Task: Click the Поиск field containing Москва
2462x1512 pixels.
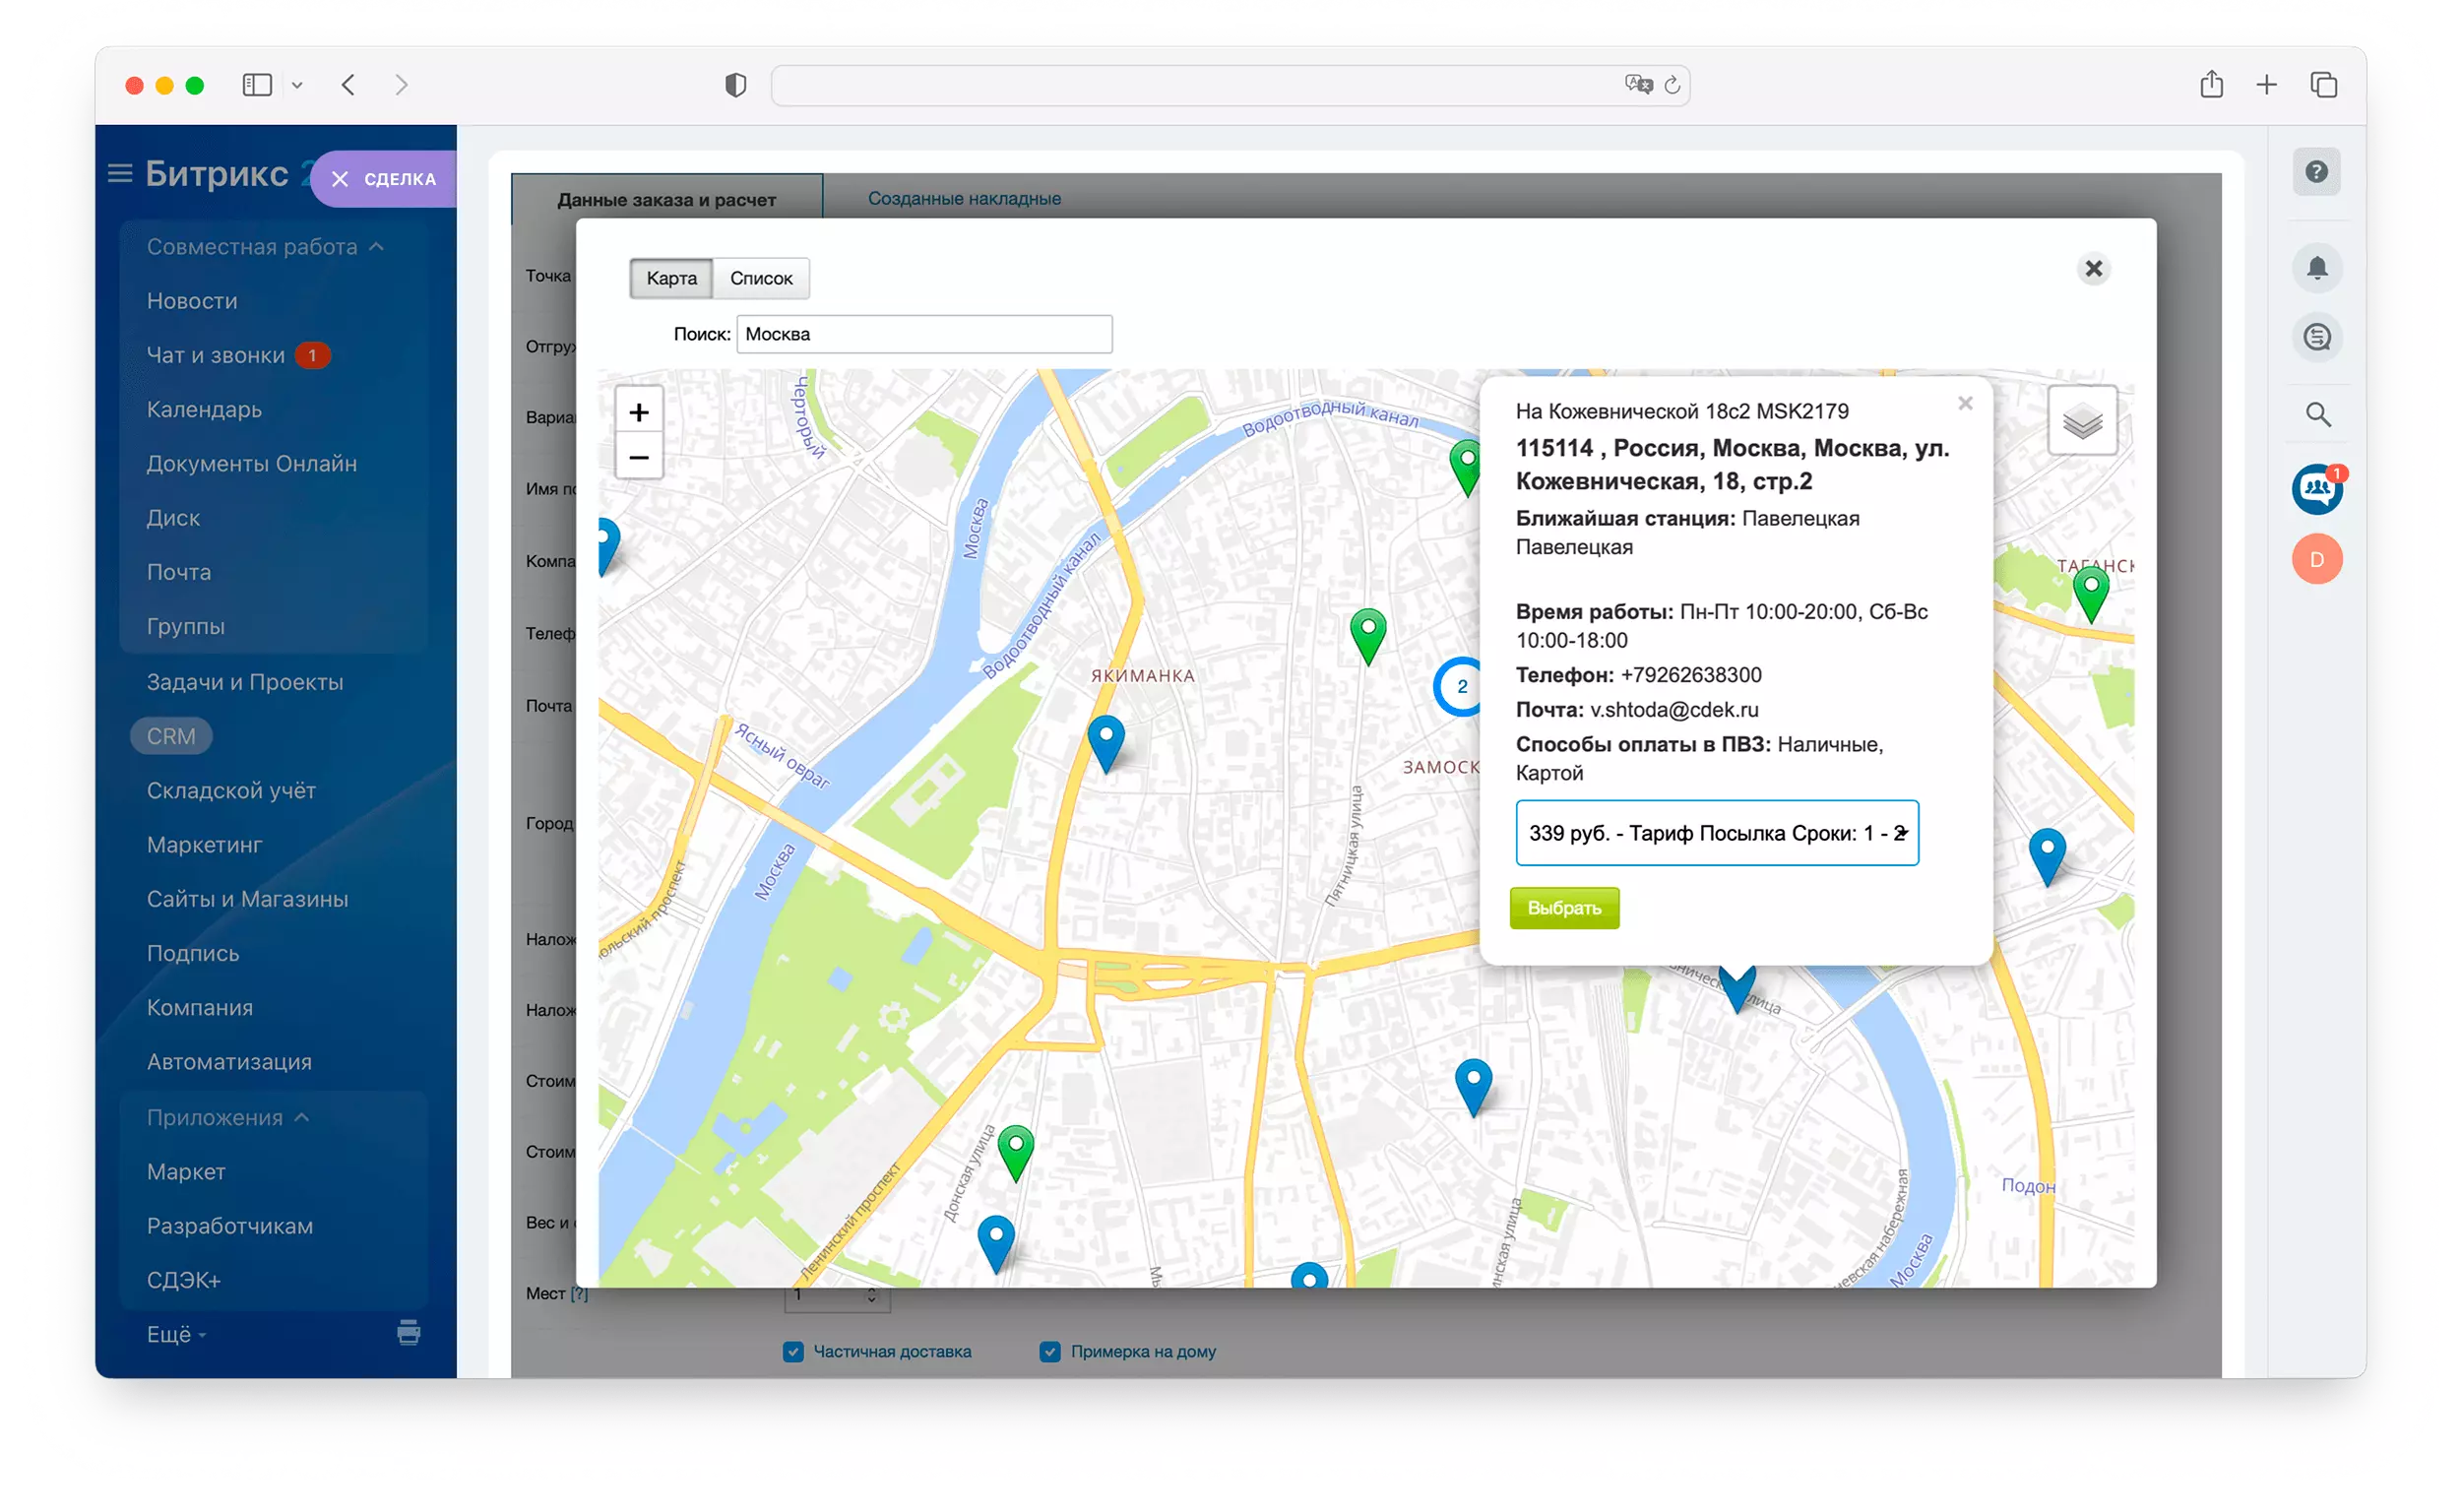Action: [925, 335]
